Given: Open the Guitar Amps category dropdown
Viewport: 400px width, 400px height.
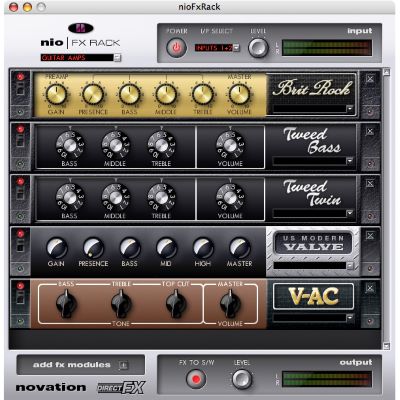Looking at the screenshot, I should (x=81, y=58).
